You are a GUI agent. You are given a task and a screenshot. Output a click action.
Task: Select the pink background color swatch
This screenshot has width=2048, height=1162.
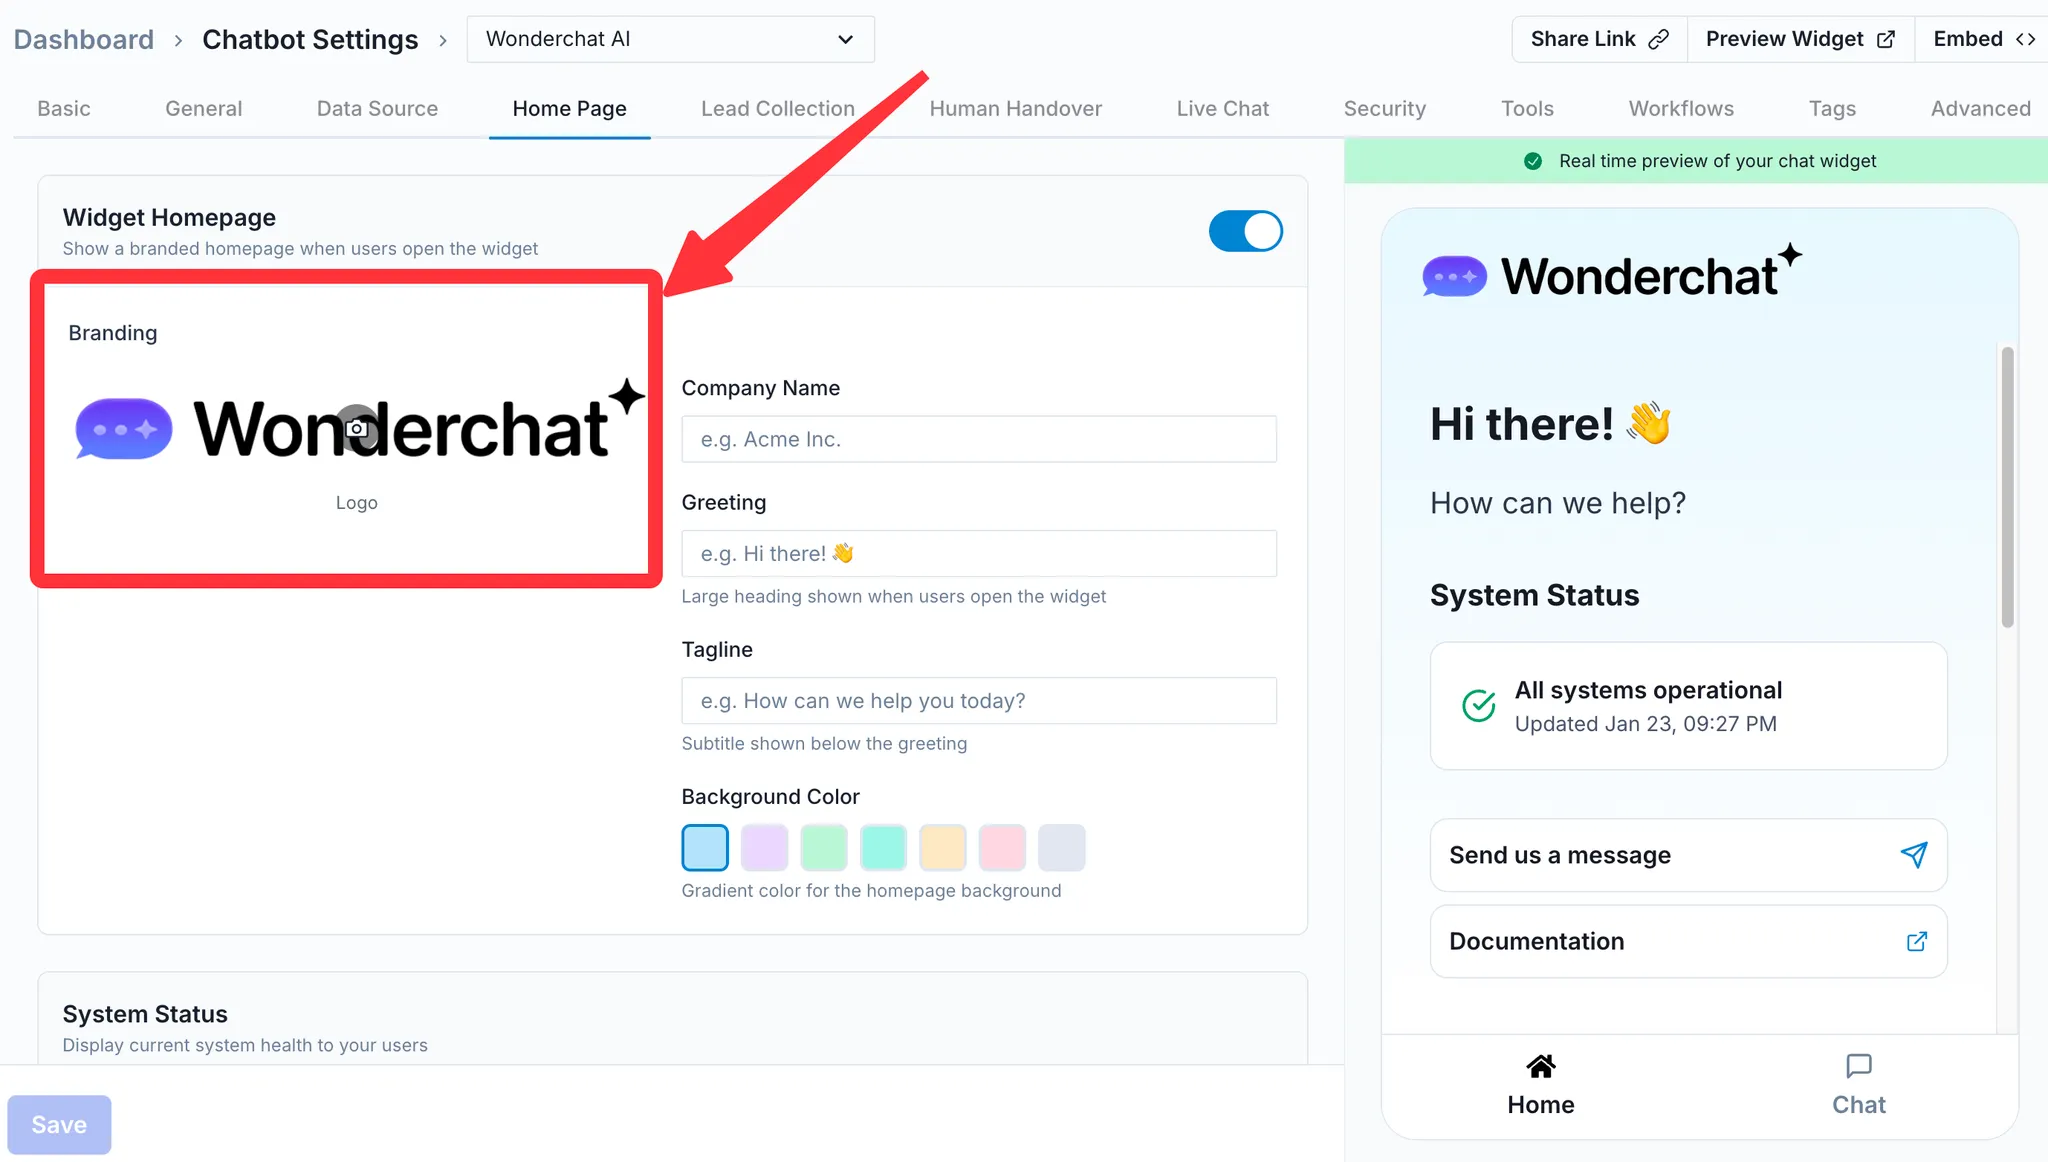pos(1002,848)
